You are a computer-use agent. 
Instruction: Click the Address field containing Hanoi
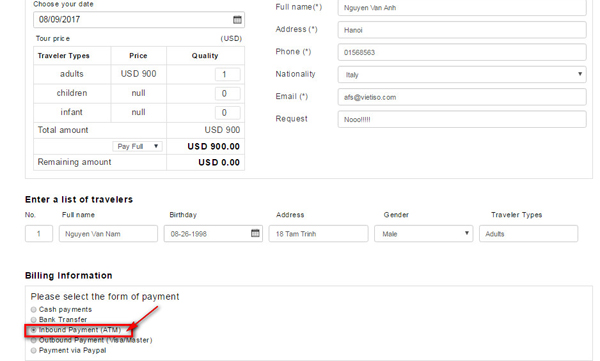click(x=462, y=30)
